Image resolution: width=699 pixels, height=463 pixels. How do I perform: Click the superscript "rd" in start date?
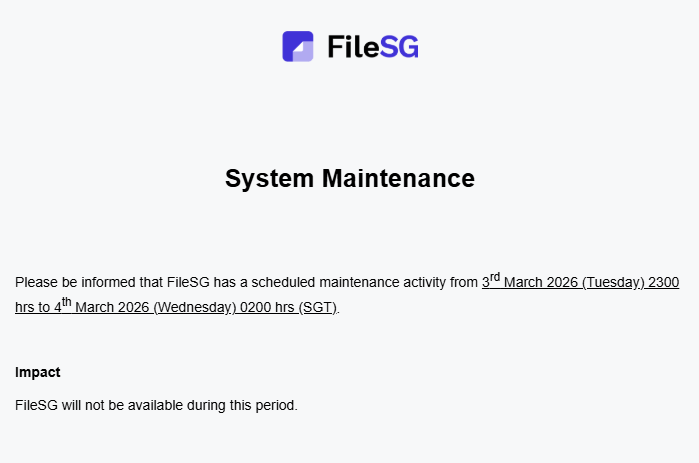[495, 278]
